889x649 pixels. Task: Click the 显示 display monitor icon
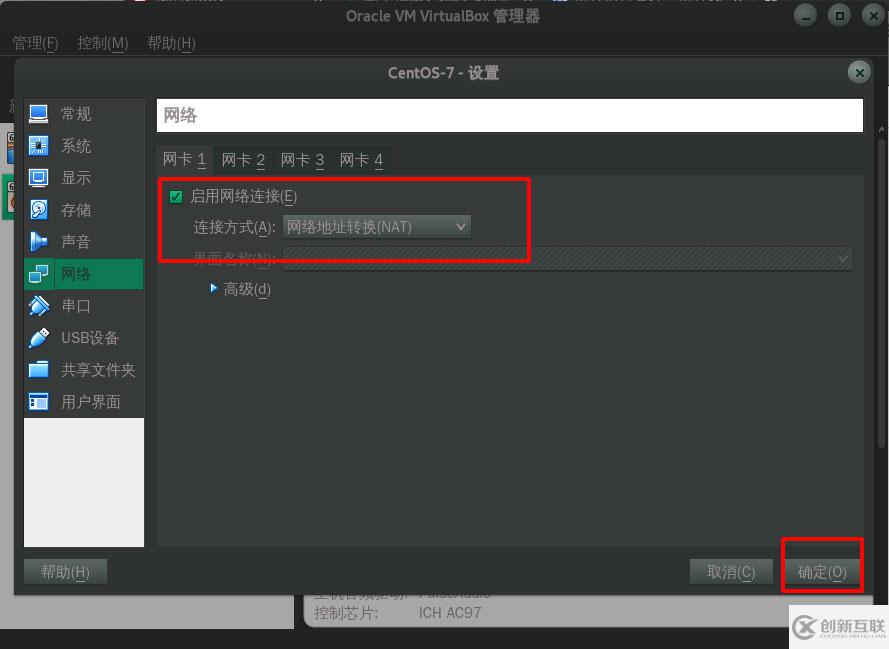click(39, 177)
